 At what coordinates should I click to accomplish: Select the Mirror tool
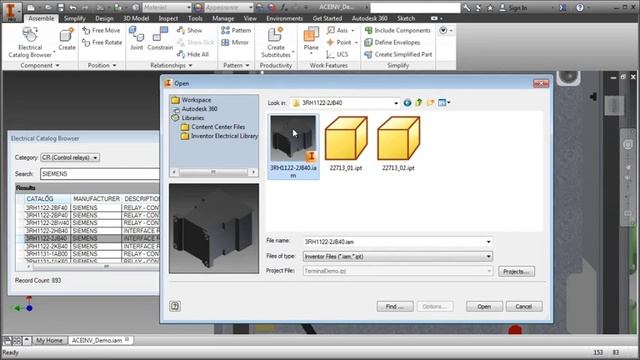(x=235, y=42)
